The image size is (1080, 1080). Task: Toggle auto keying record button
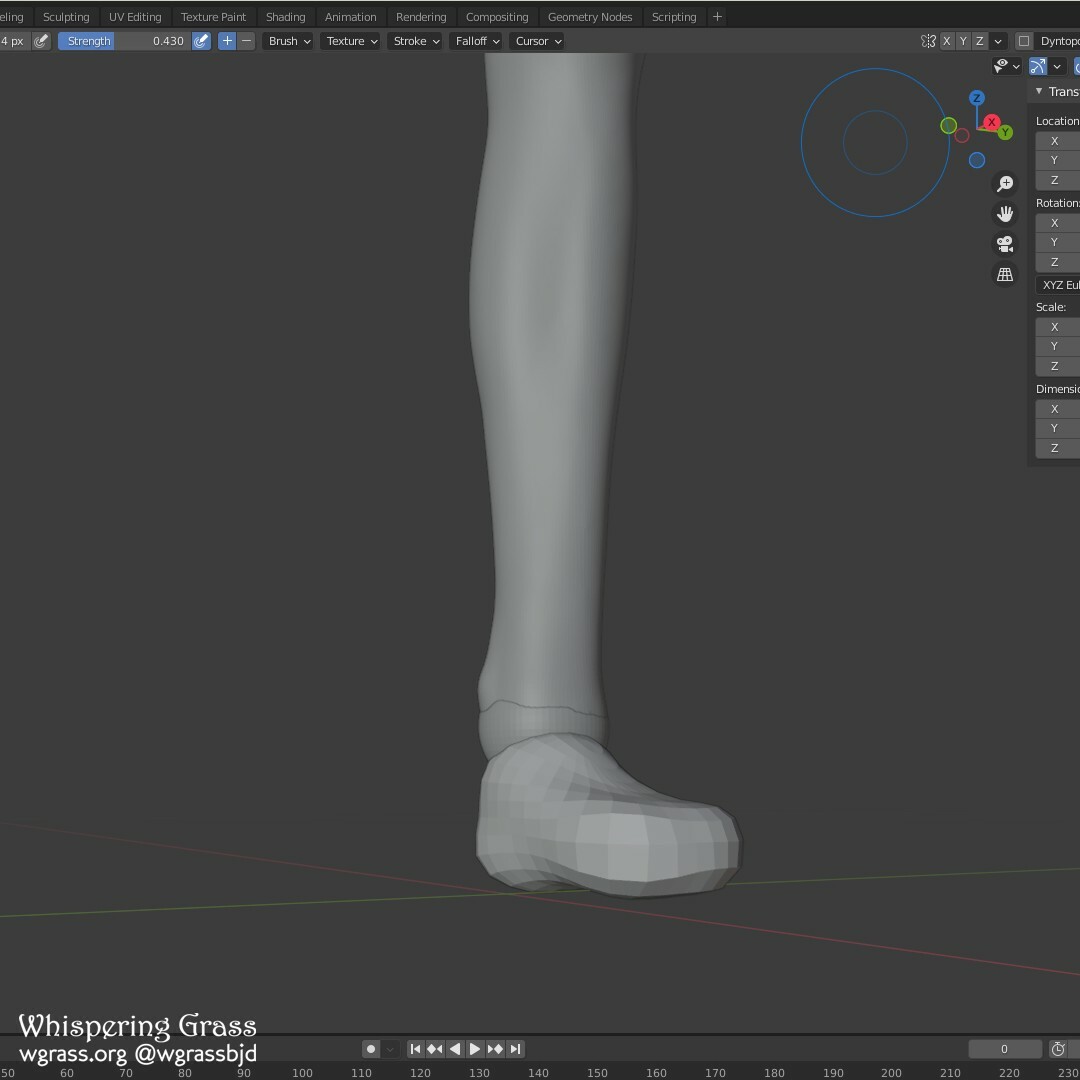point(371,1049)
